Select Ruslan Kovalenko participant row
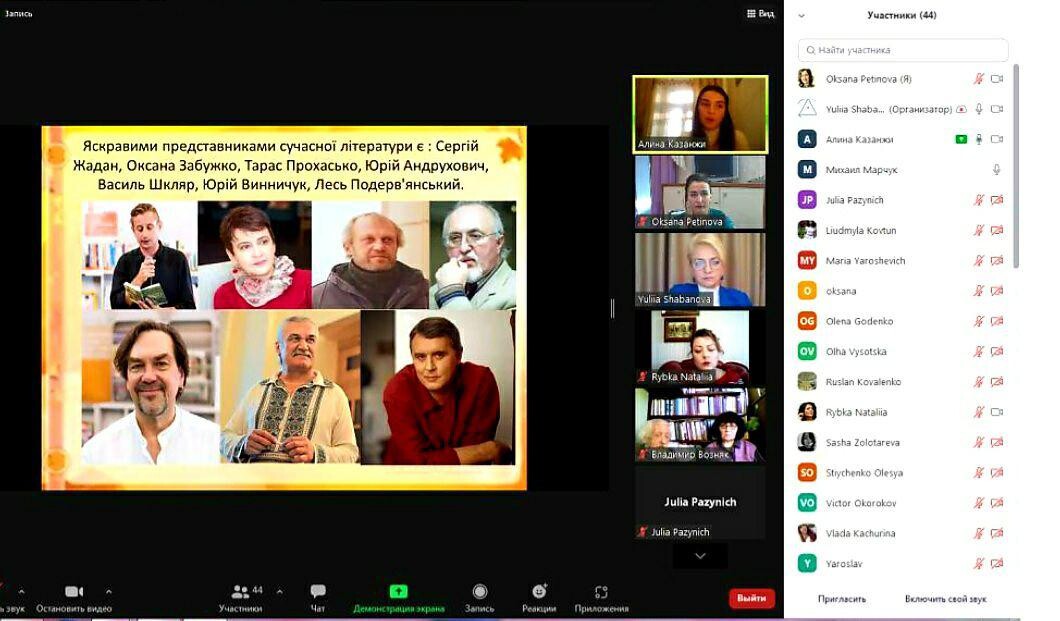 [x=902, y=382]
